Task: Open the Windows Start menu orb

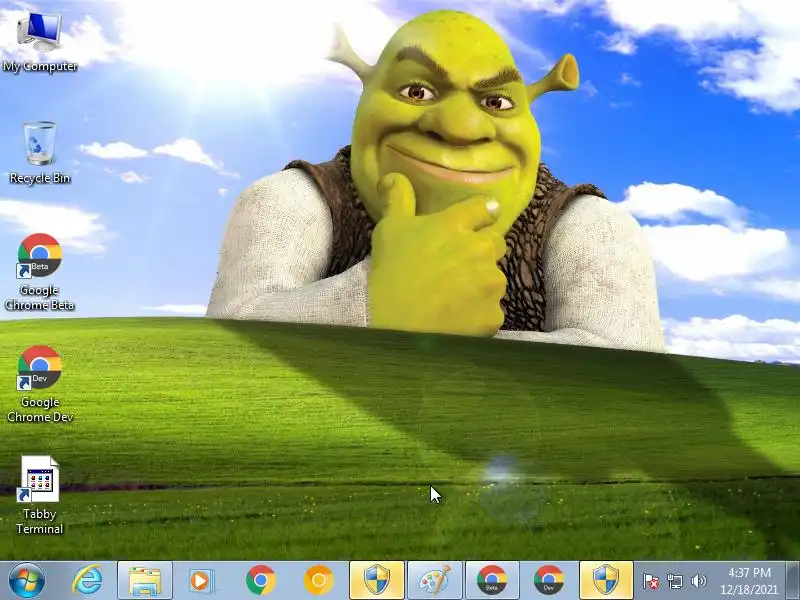Action: (x=27, y=581)
